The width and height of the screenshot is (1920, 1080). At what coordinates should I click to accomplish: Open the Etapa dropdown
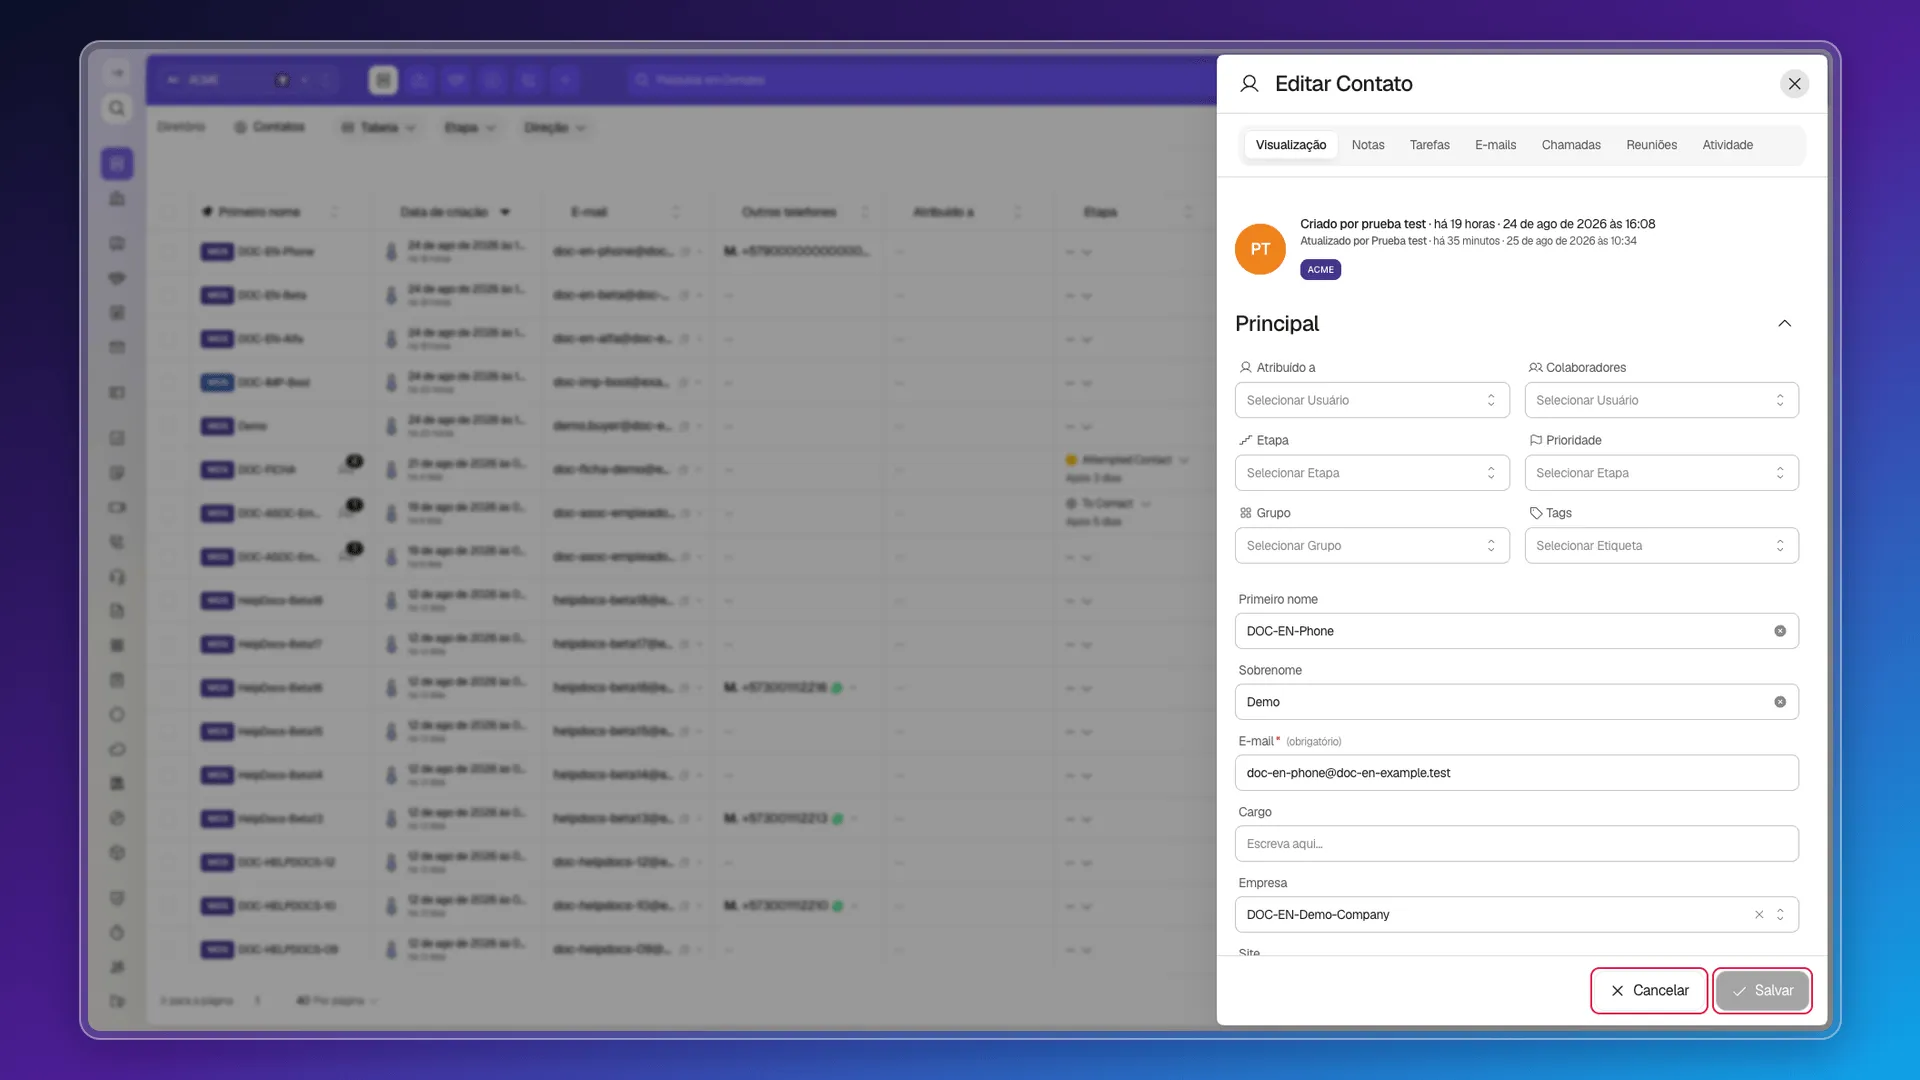[x=1372, y=473]
